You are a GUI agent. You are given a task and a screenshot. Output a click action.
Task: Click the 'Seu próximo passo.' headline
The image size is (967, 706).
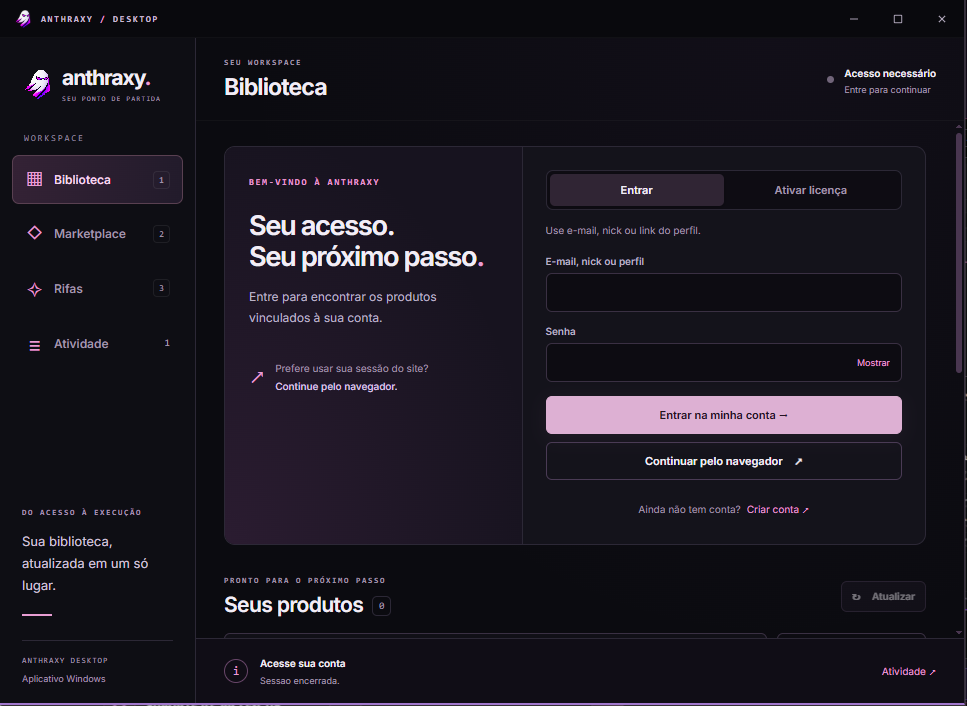(x=366, y=257)
